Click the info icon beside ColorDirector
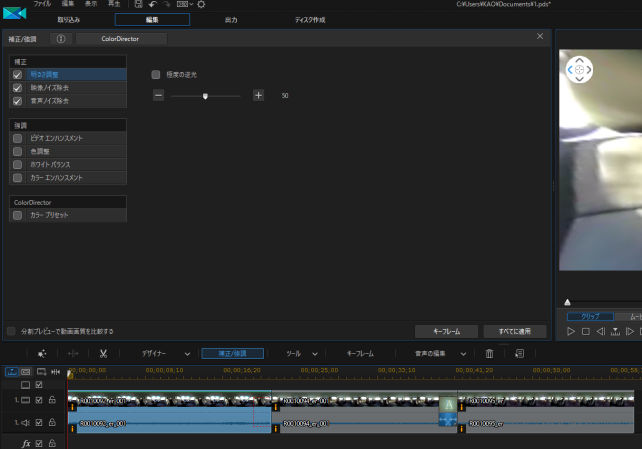The height and width of the screenshot is (449, 642). tap(60, 38)
